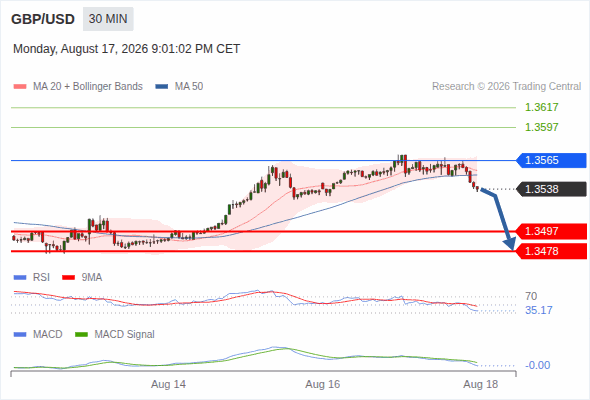Click the Research © 2026 Trading Central credit
Image resolution: width=590 pixels, height=400 pixels.
506,87
